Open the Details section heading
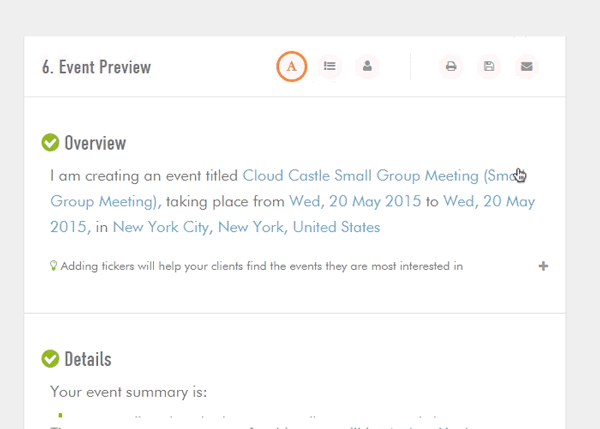 (88, 359)
